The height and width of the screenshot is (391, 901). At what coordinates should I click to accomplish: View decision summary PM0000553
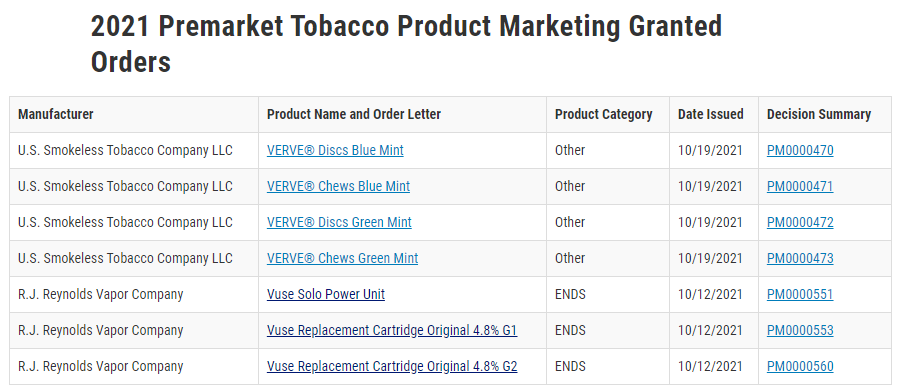pos(800,331)
